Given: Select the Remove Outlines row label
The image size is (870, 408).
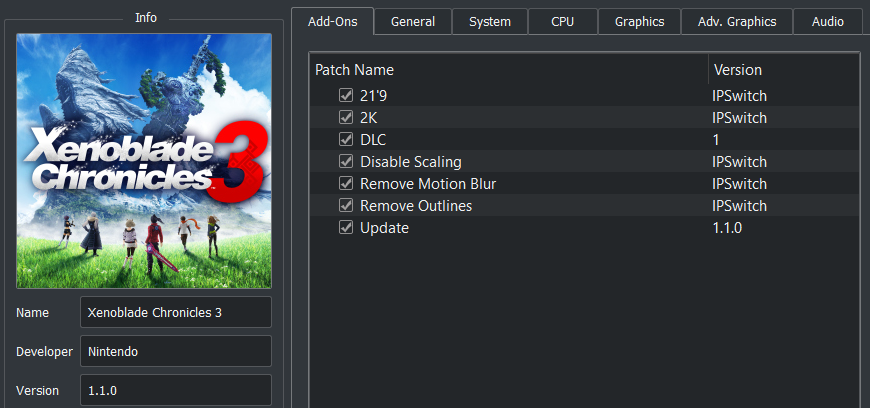Looking at the screenshot, I should 416,206.
